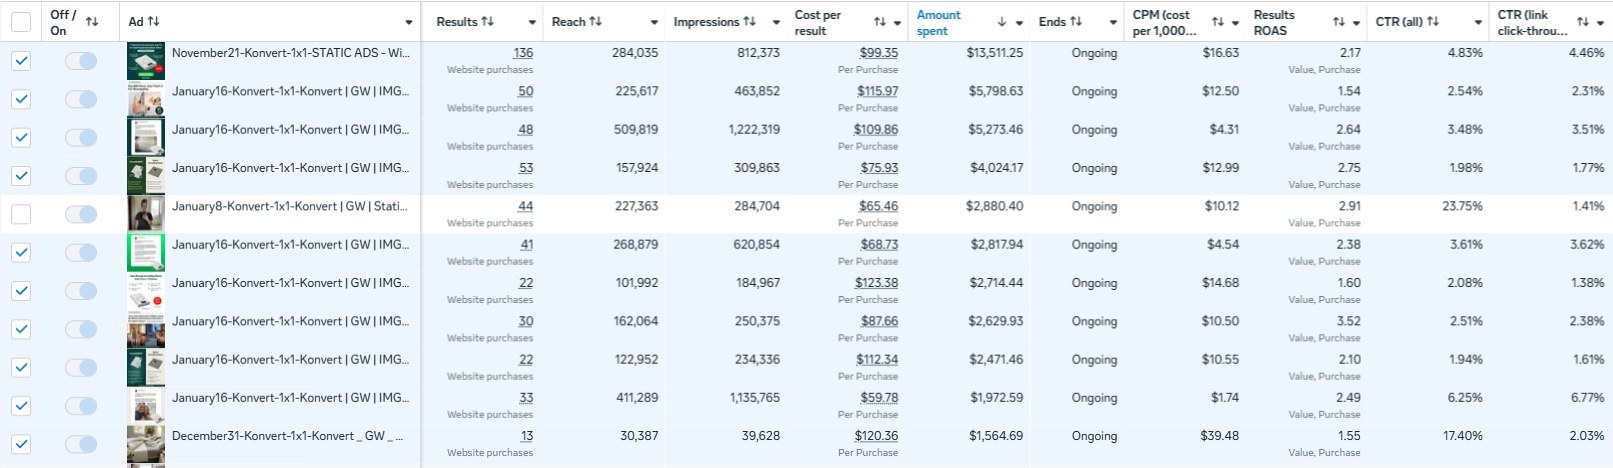1613x468 pixels.
Task: Select the $1.74 CPM cell
Action: (x=1223, y=398)
